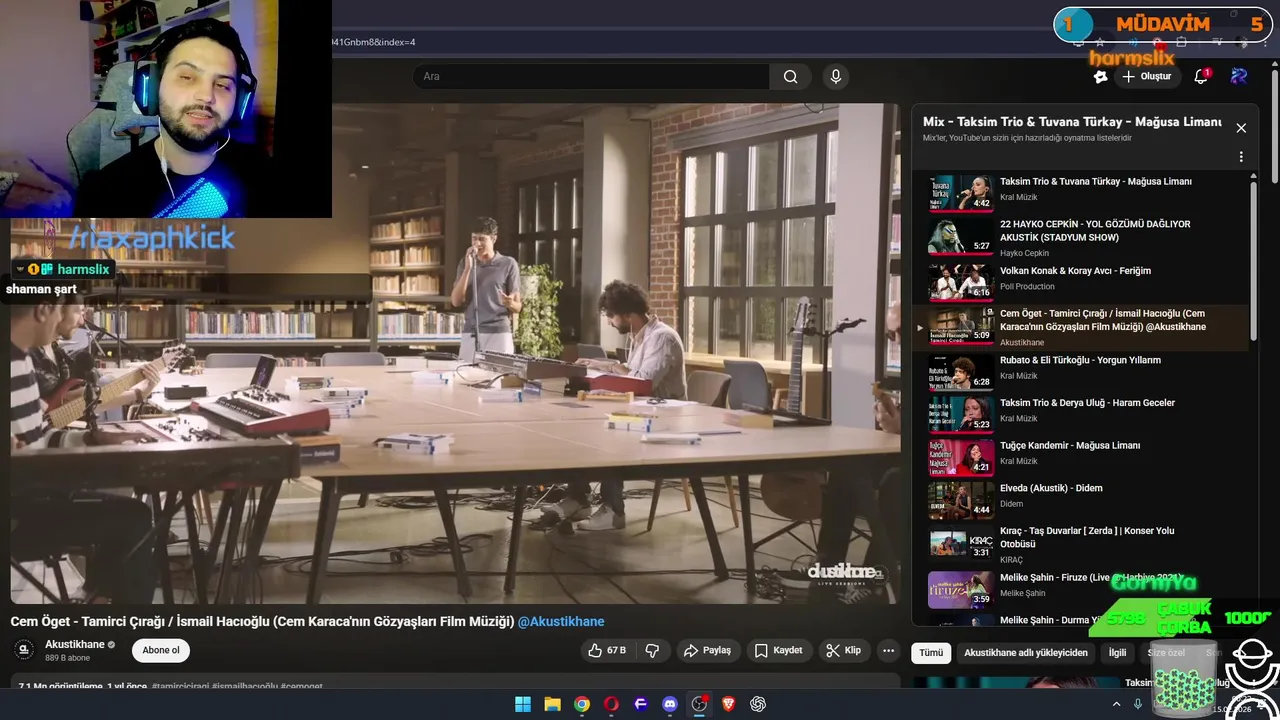Select the İlgili filter chip
Image resolution: width=1280 pixels, height=720 pixels.
[x=1117, y=652]
